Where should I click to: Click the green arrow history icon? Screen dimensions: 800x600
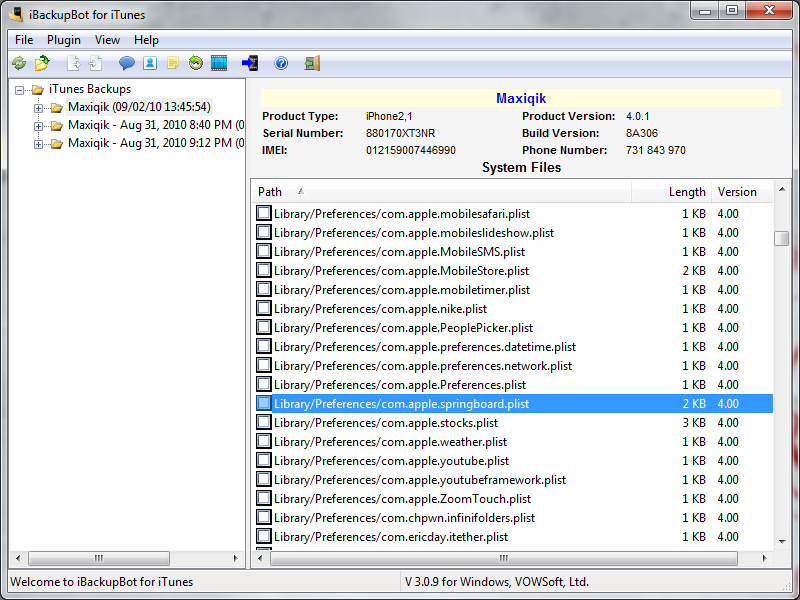coord(195,63)
